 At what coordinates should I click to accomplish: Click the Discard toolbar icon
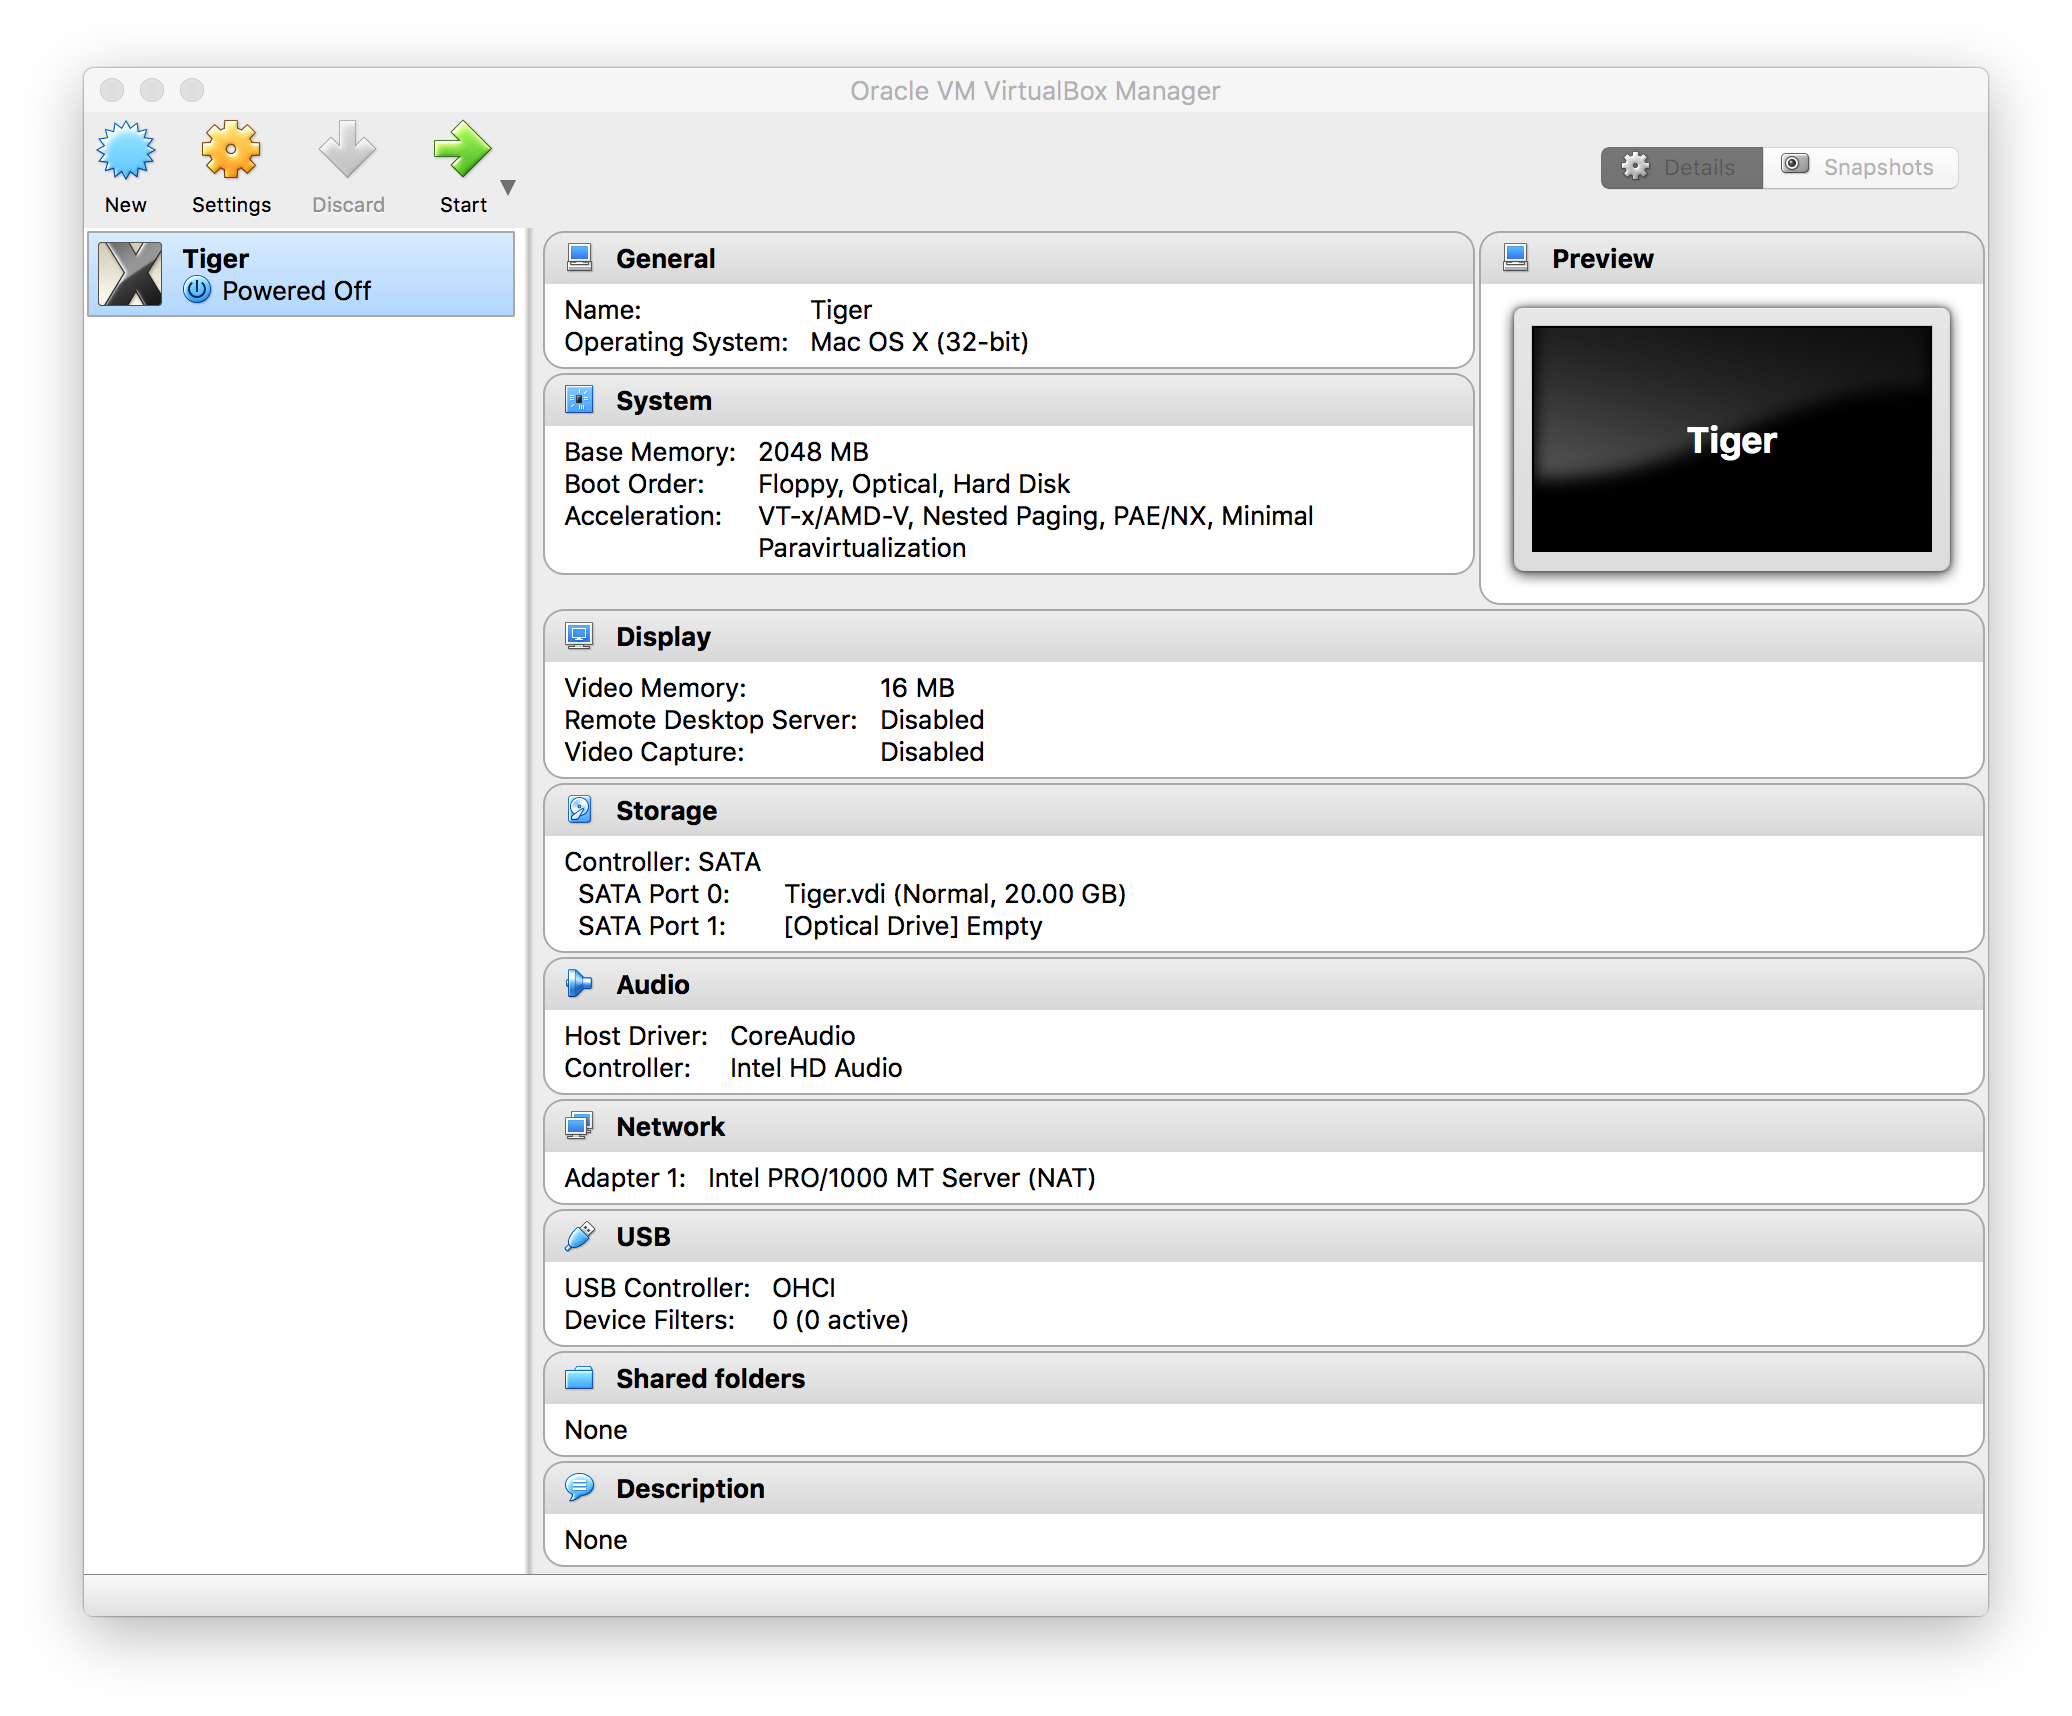[x=347, y=151]
